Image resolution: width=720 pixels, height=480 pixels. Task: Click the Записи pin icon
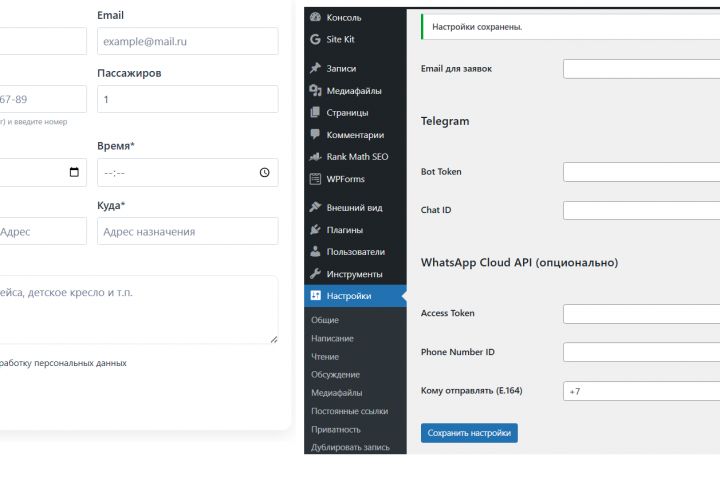tap(316, 68)
